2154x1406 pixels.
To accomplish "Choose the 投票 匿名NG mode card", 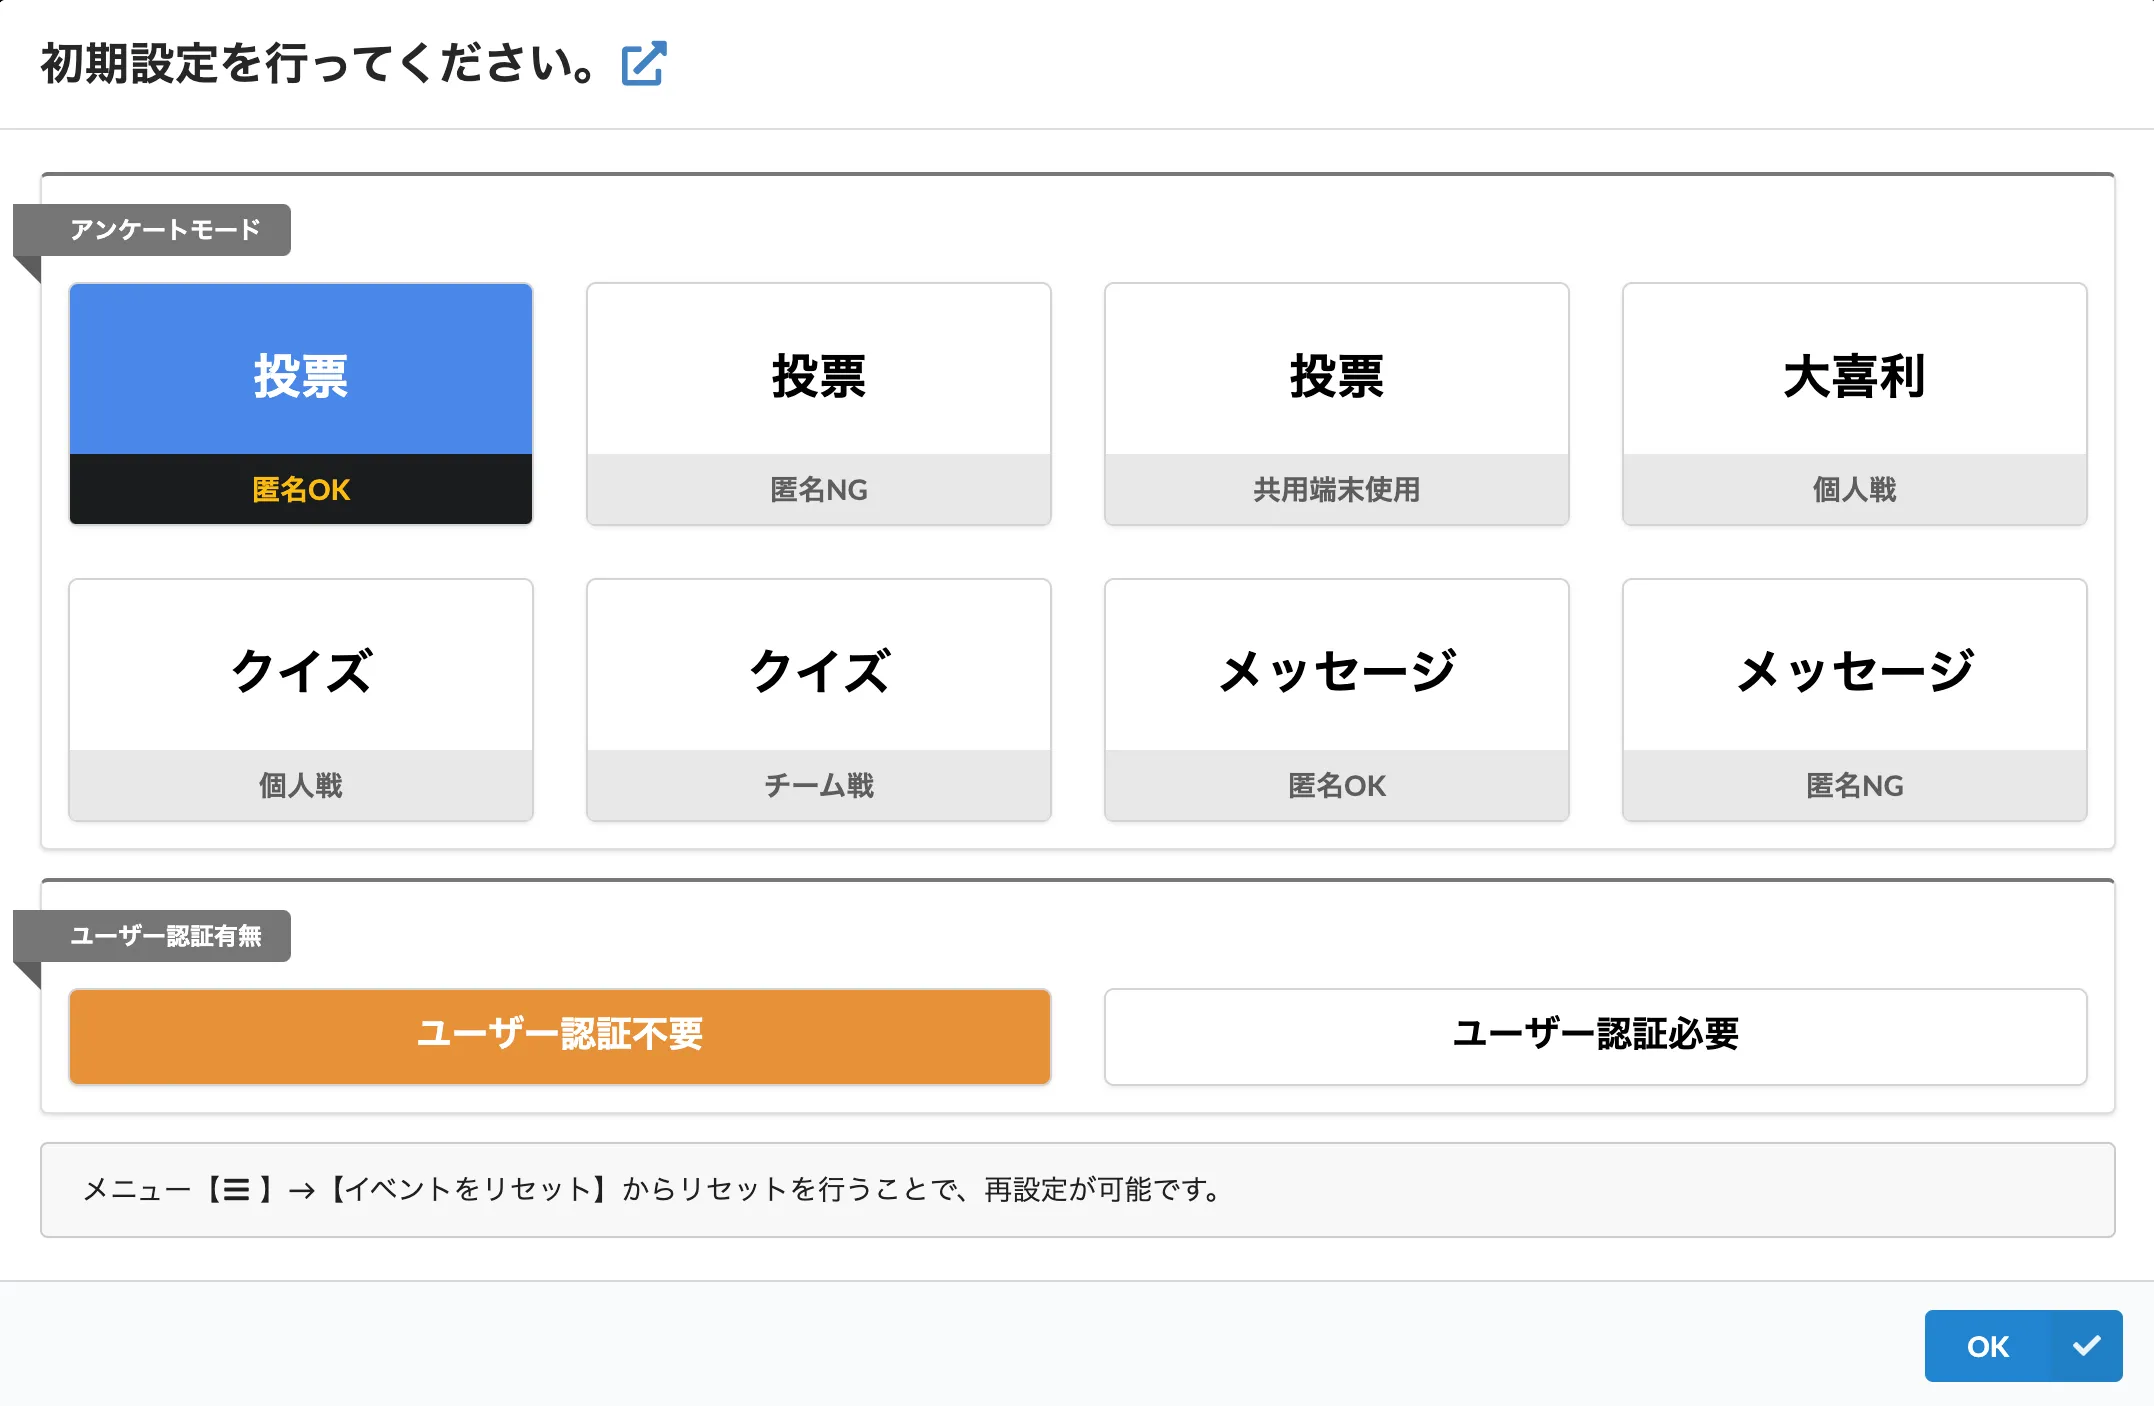I will click(819, 404).
